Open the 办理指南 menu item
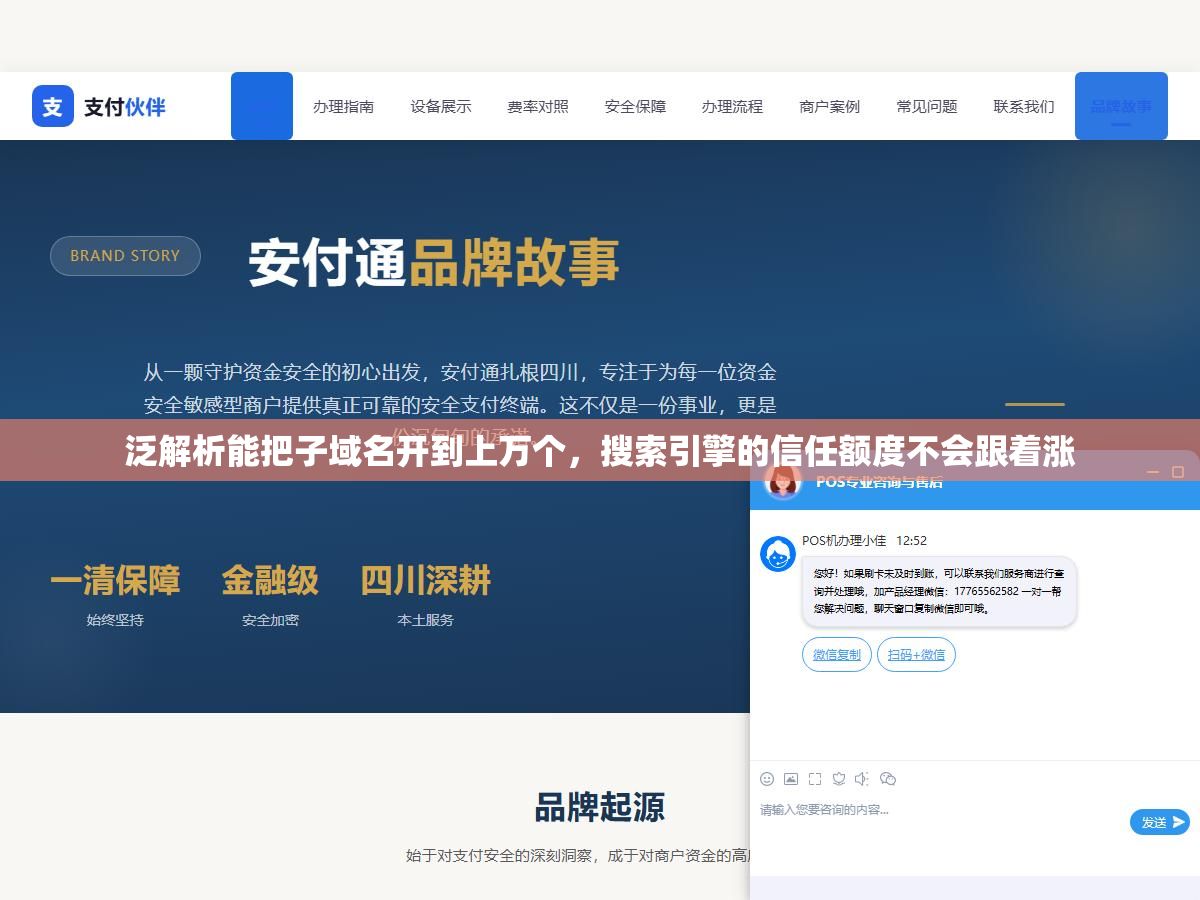Screen dimensions: 1200x900 point(343,106)
